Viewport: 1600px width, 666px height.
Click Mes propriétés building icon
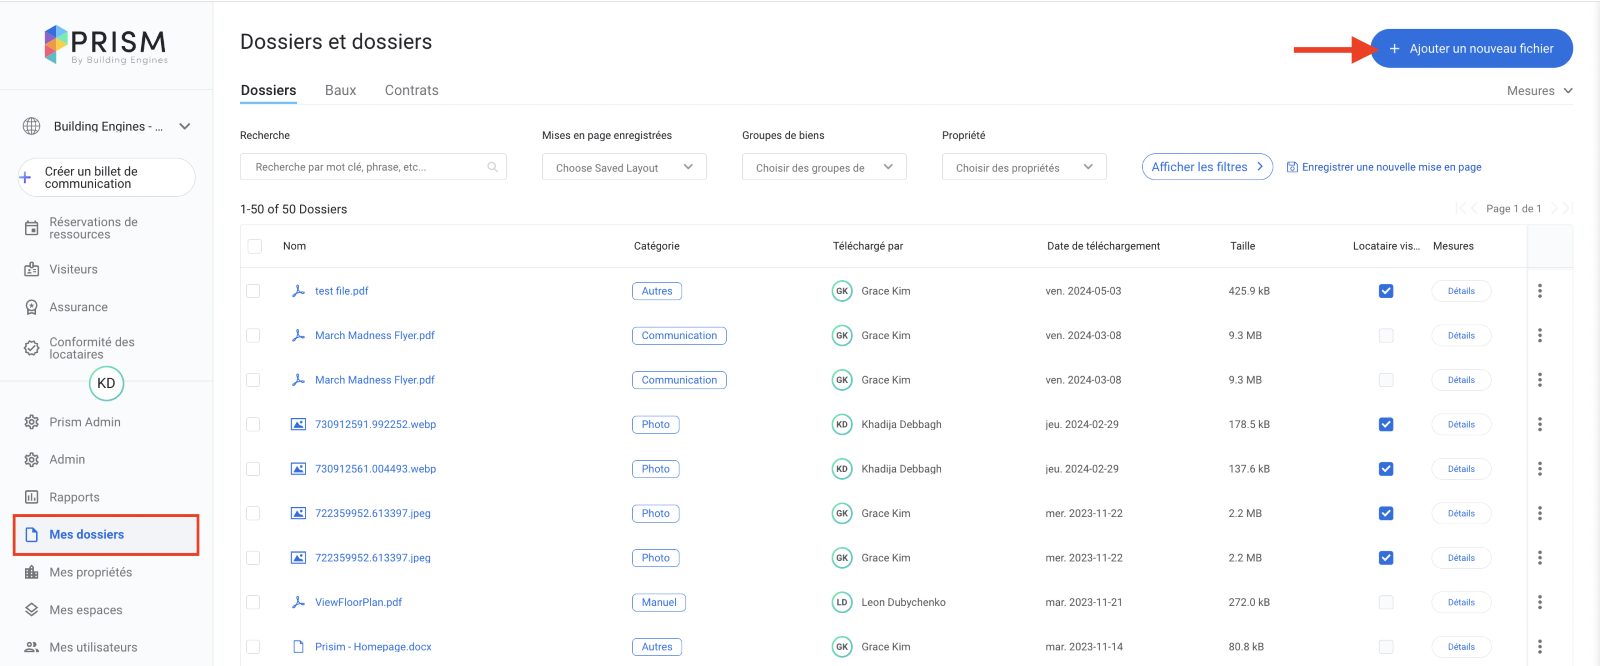point(32,573)
